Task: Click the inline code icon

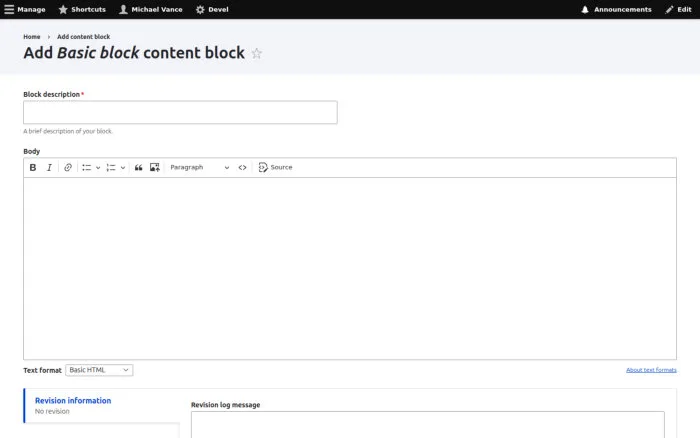Action: [242, 167]
